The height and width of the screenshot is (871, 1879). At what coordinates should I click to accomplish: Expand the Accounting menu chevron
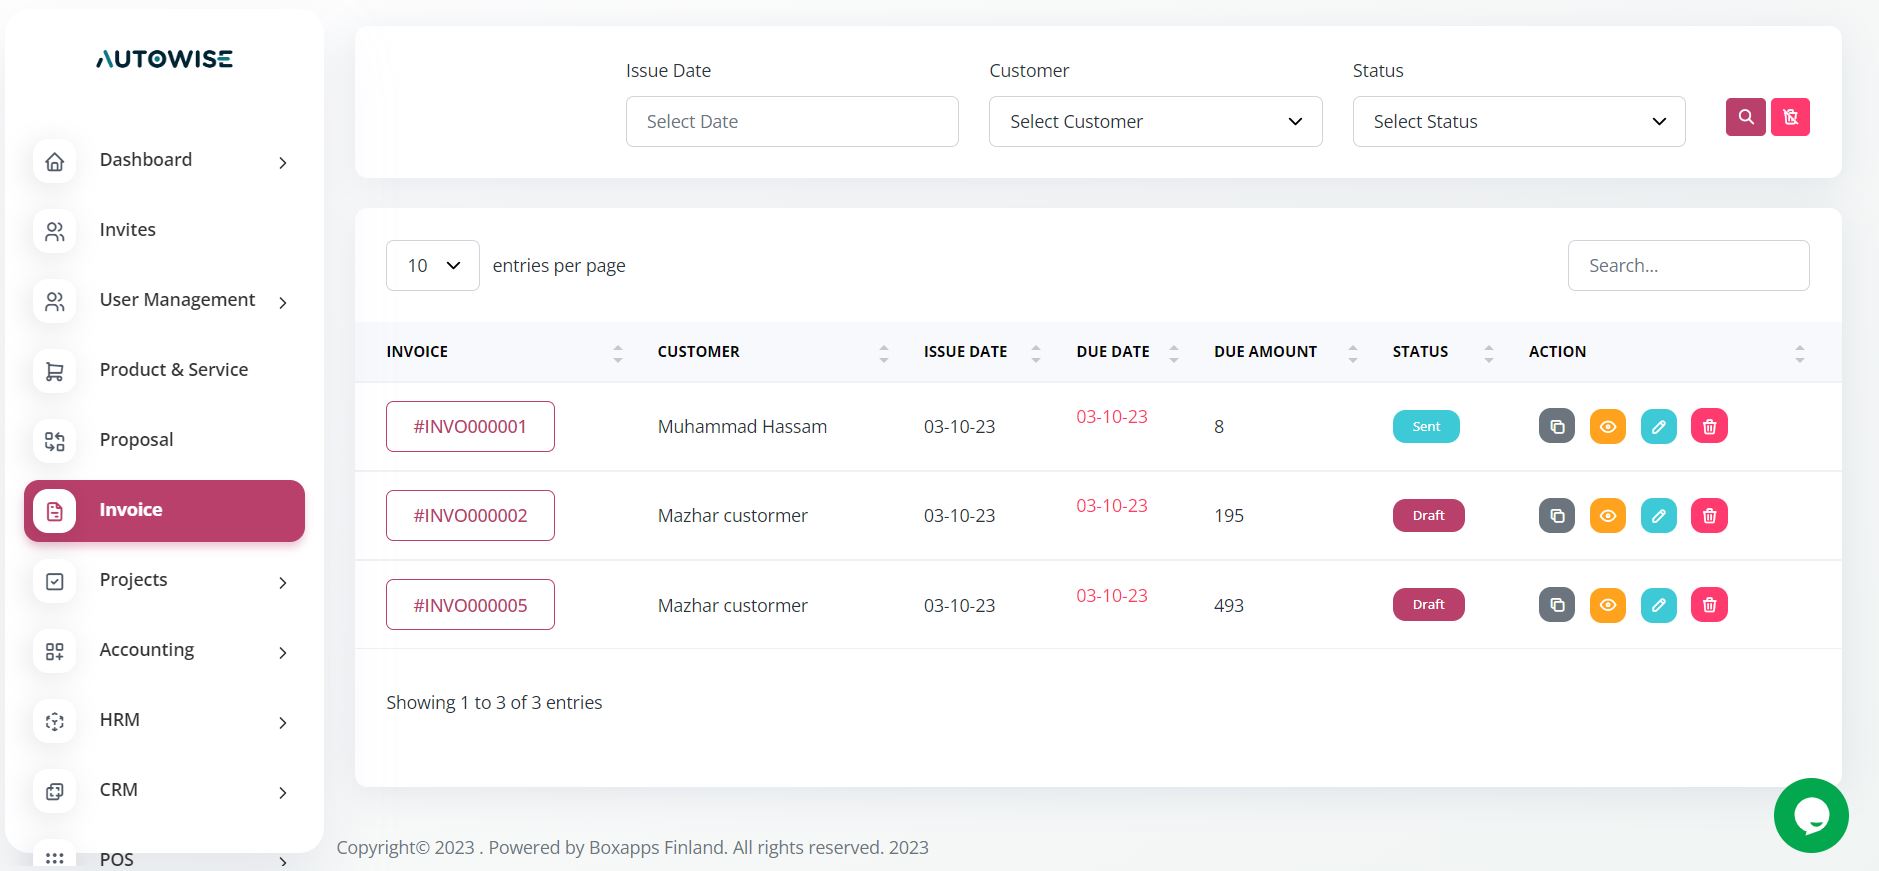click(x=283, y=652)
